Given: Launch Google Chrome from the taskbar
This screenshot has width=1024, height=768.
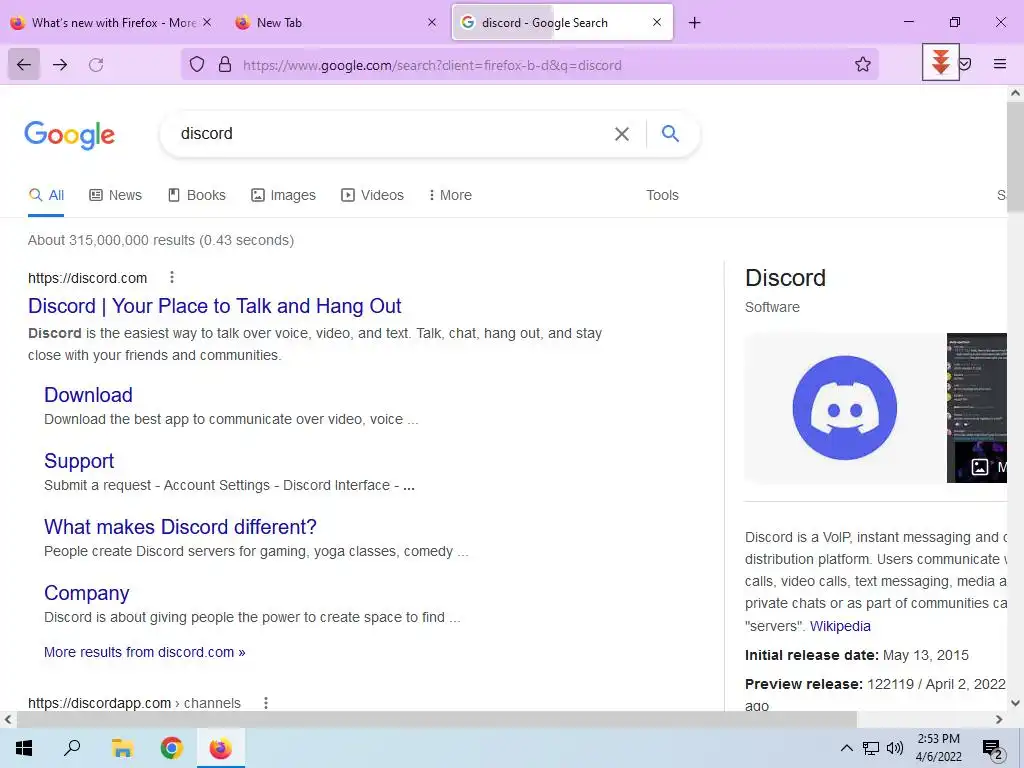Looking at the screenshot, I should 172,748.
